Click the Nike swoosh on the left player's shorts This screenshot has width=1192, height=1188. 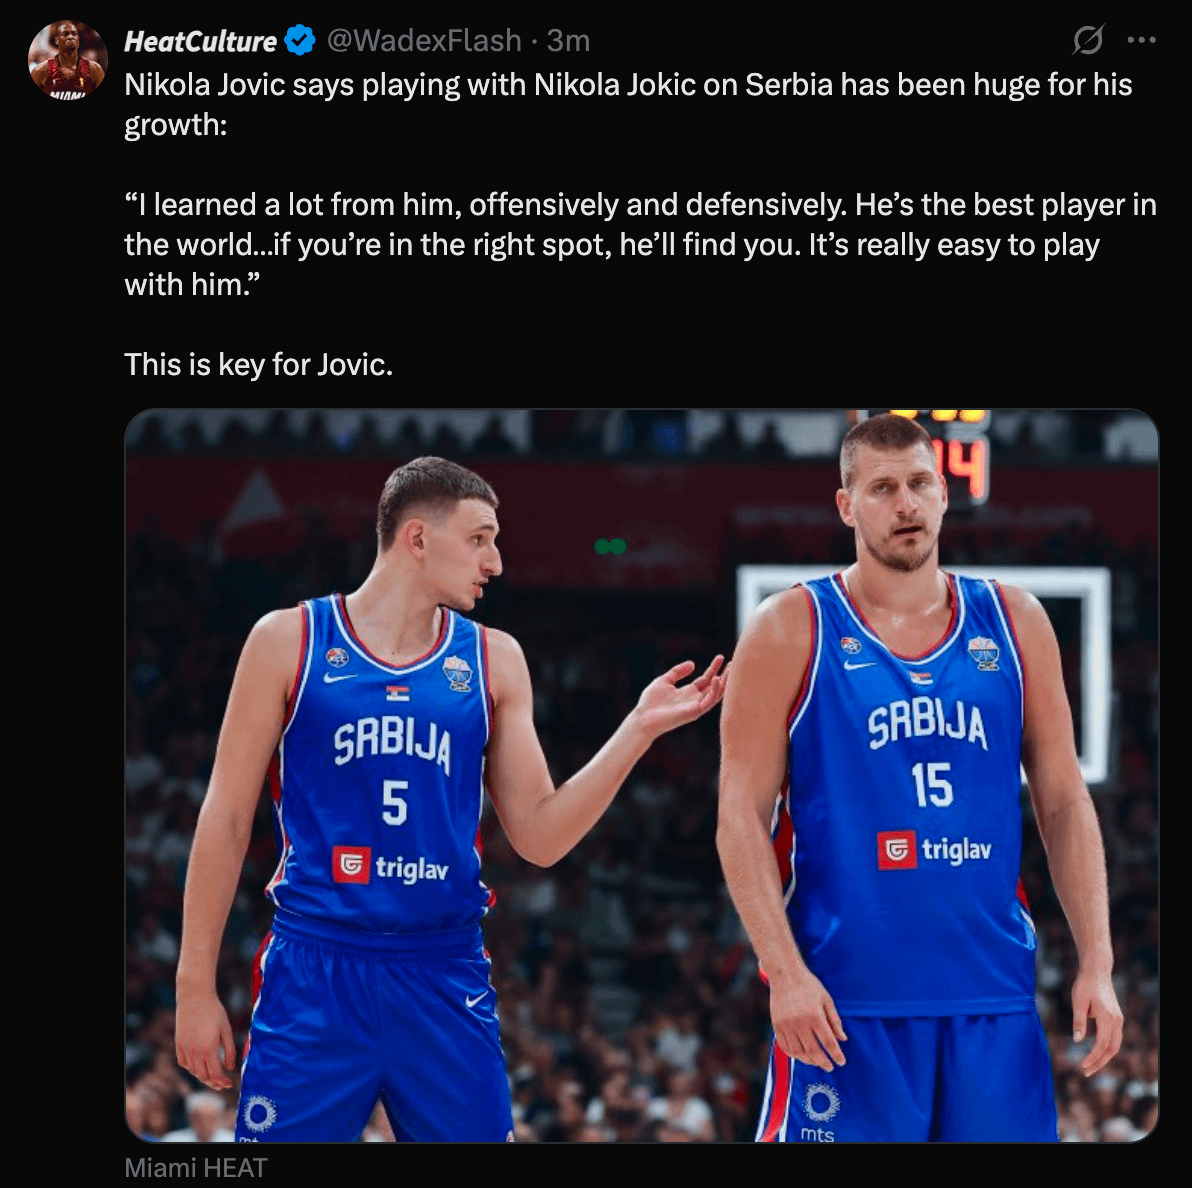pyautogui.click(x=477, y=998)
